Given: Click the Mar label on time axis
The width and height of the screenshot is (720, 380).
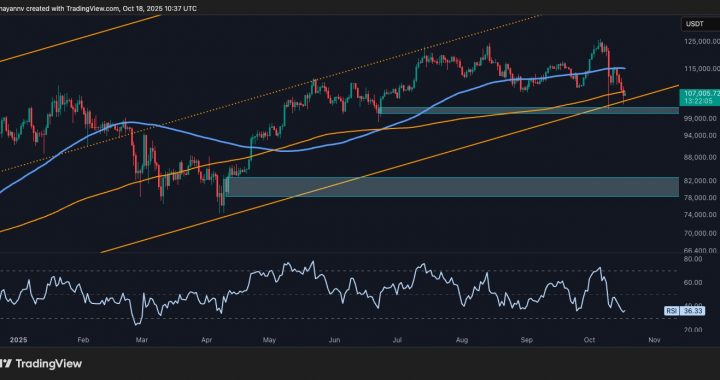Looking at the screenshot, I should 142,340.
